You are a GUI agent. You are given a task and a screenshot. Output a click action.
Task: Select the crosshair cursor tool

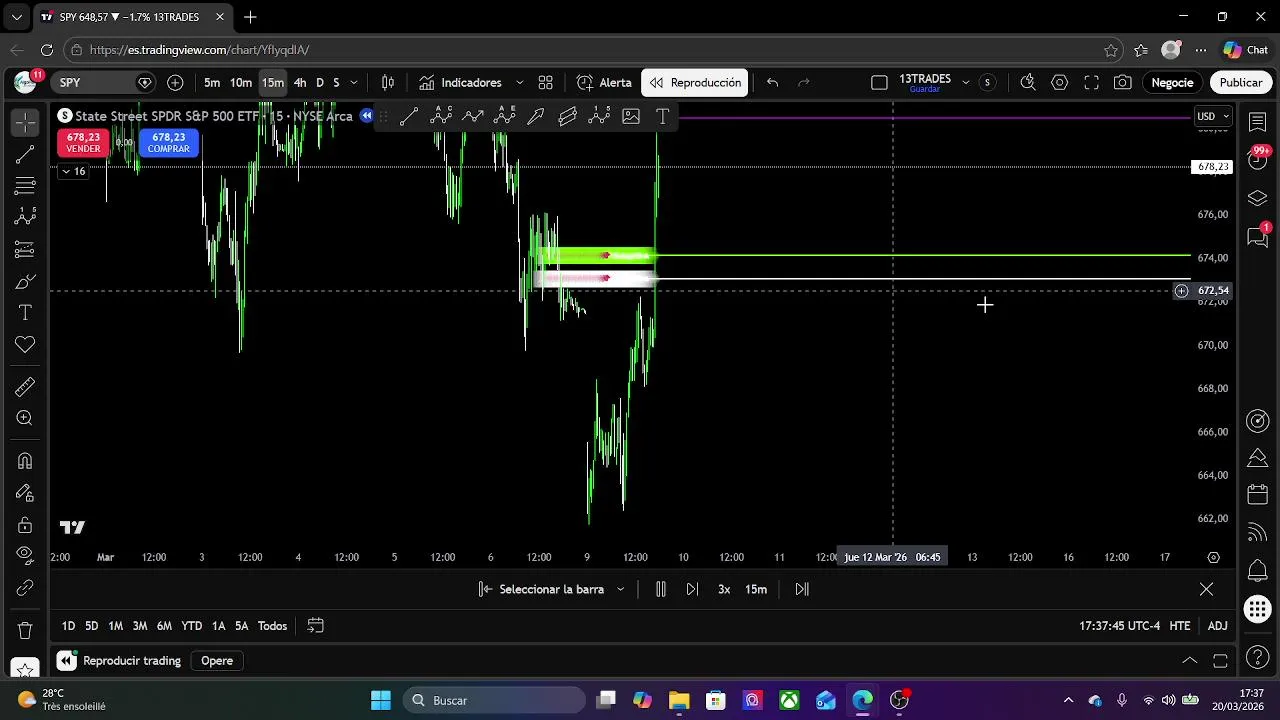click(25, 122)
